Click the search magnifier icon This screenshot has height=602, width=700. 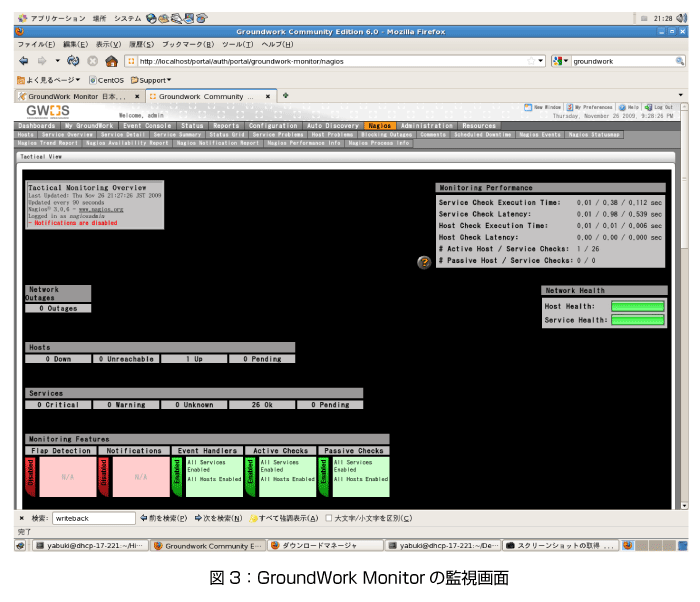(x=679, y=61)
